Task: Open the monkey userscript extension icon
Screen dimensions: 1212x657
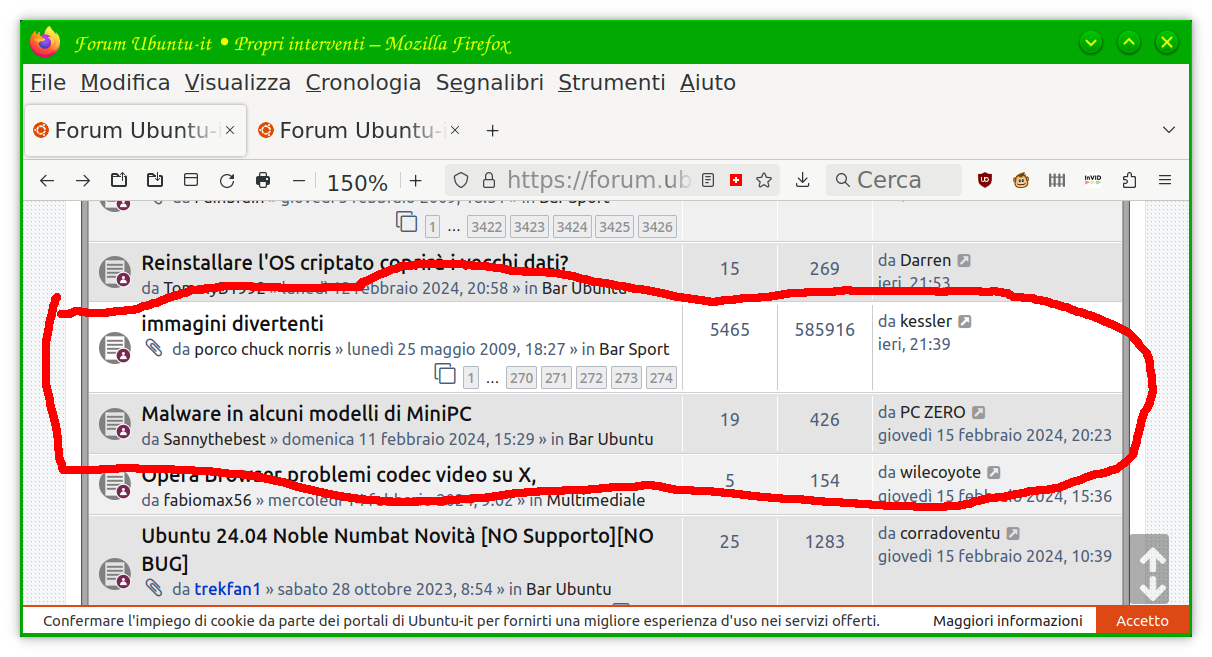Action: [x=1021, y=181]
